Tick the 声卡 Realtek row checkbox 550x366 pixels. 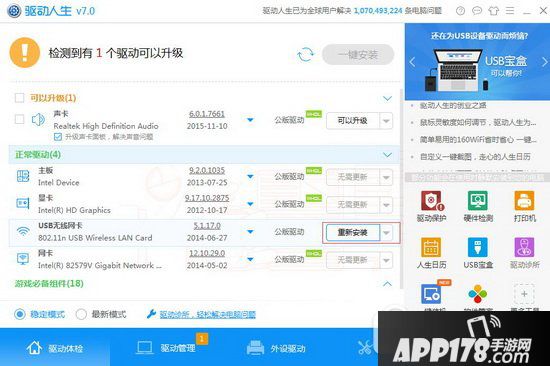pos(19,119)
